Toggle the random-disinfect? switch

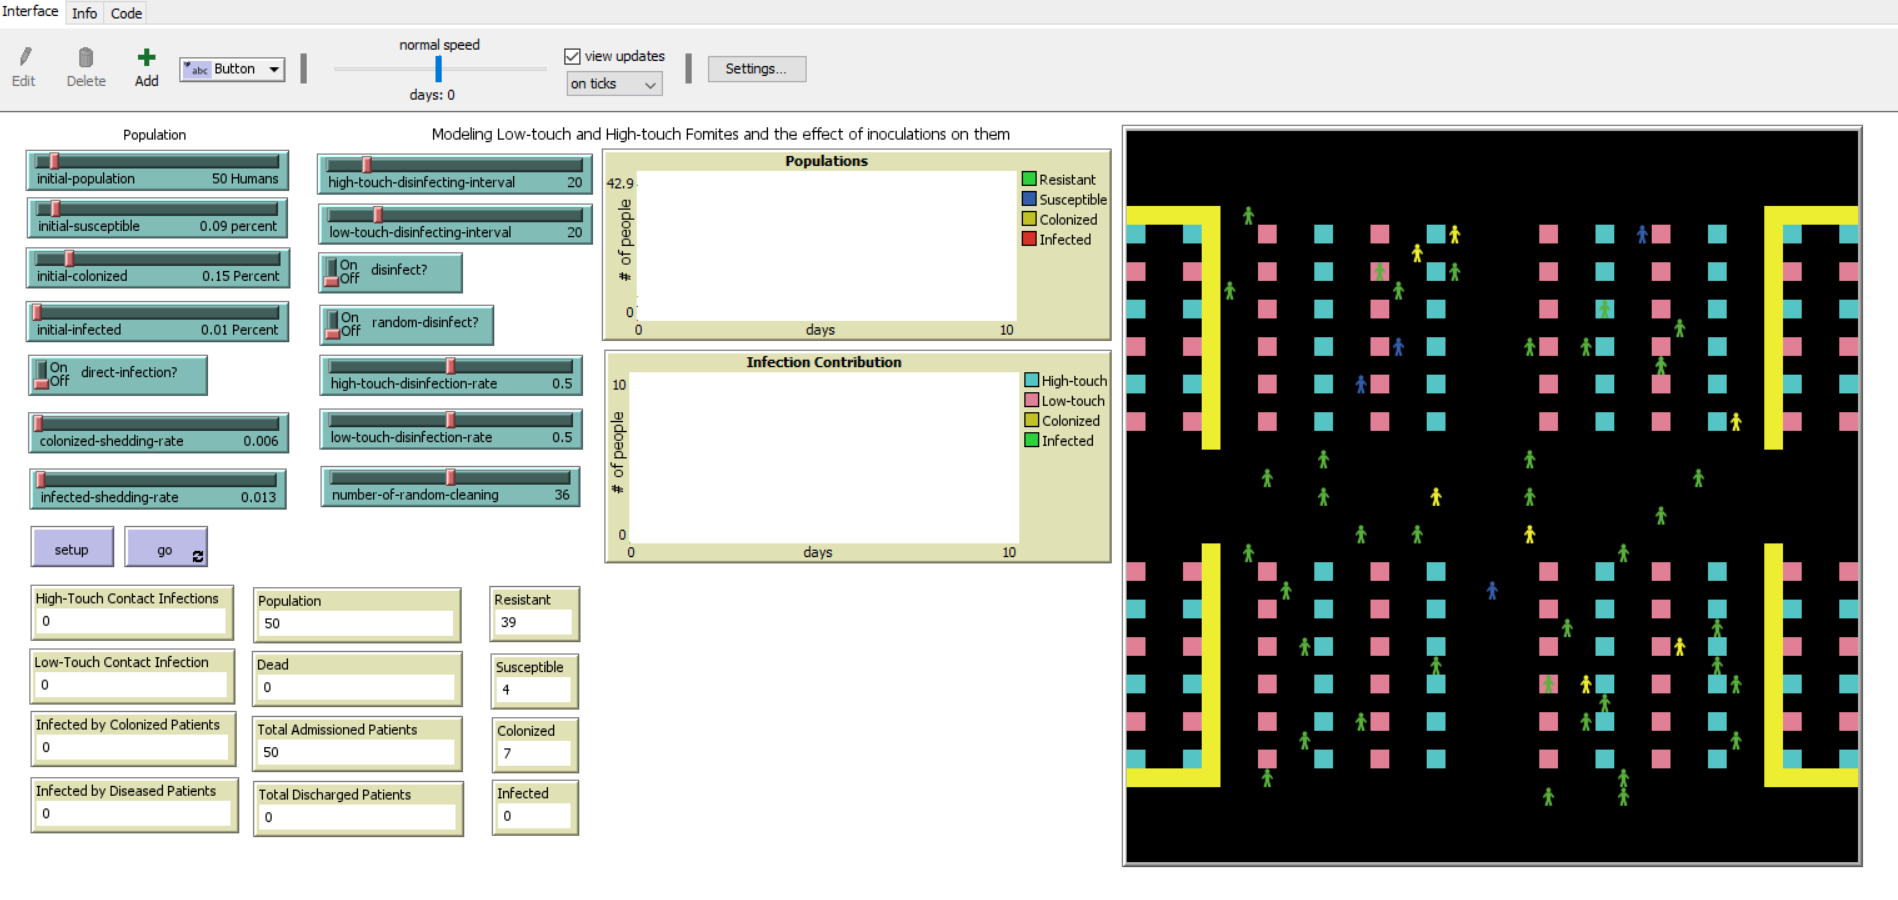(407, 324)
